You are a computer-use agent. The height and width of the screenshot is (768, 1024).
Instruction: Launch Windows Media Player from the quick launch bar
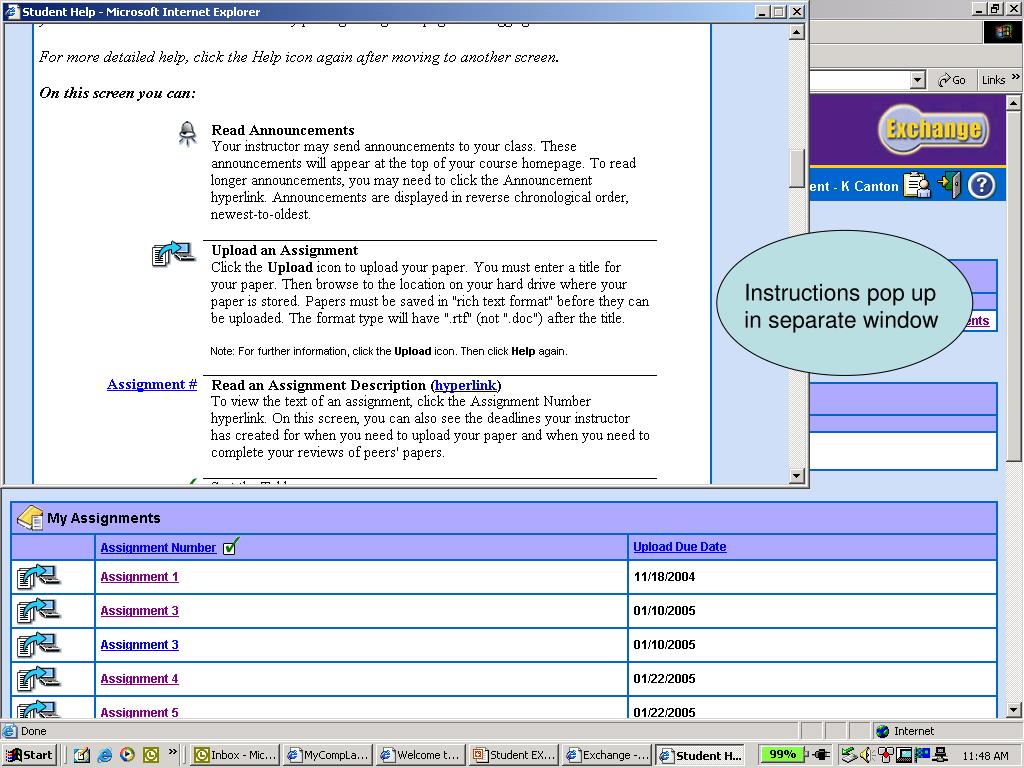(x=127, y=755)
